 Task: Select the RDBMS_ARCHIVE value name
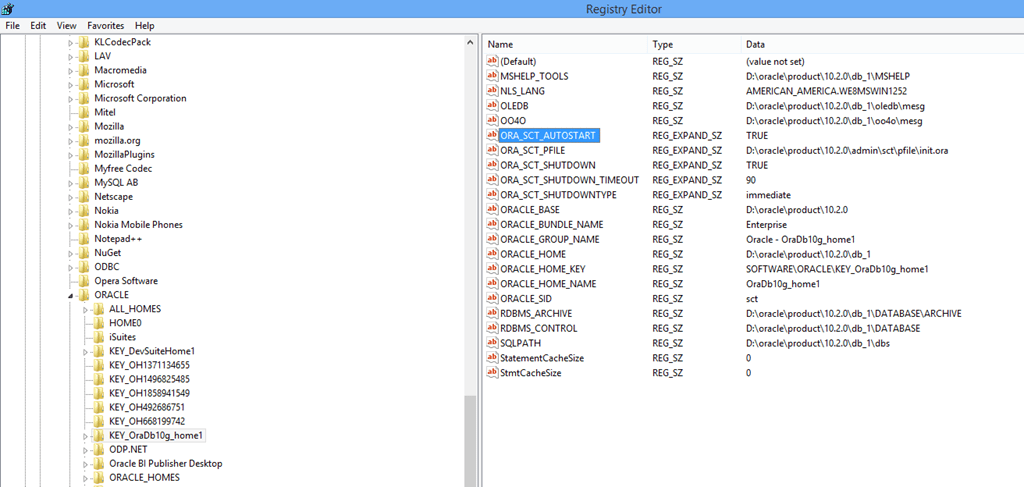pos(536,313)
